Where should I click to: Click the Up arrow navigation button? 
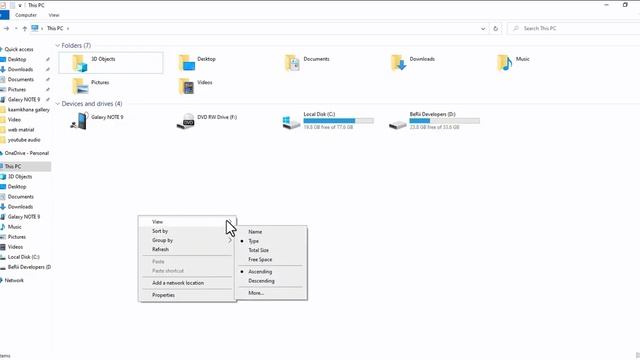coord(24,29)
